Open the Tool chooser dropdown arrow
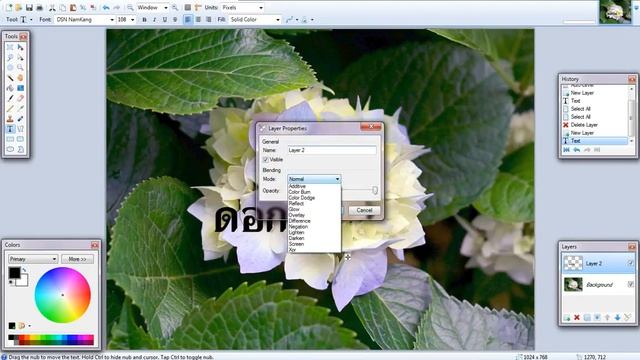The width and height of the screenshot is (640, 360). pyautogui.click(x=31, y=20)
